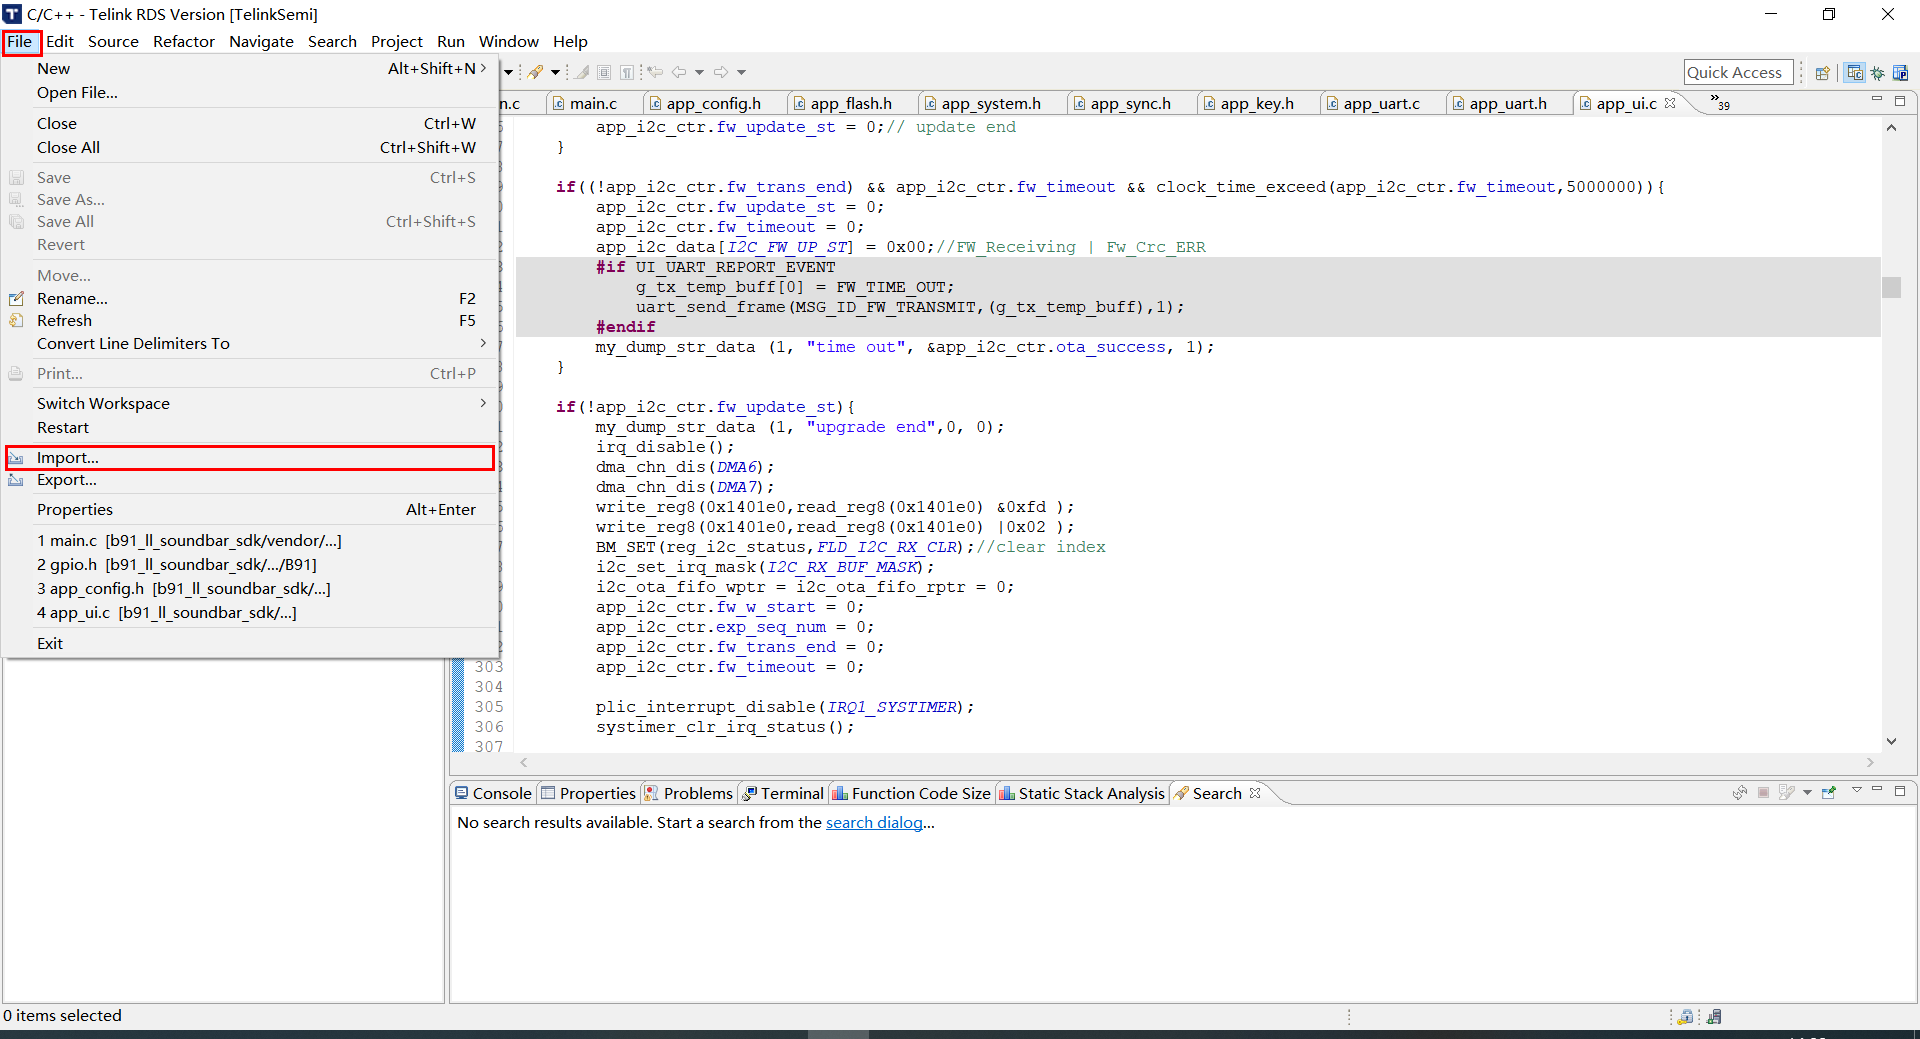
Task: Click the Back navigation arrow icon
Action: pyautogui.click(x=679, y=72)
